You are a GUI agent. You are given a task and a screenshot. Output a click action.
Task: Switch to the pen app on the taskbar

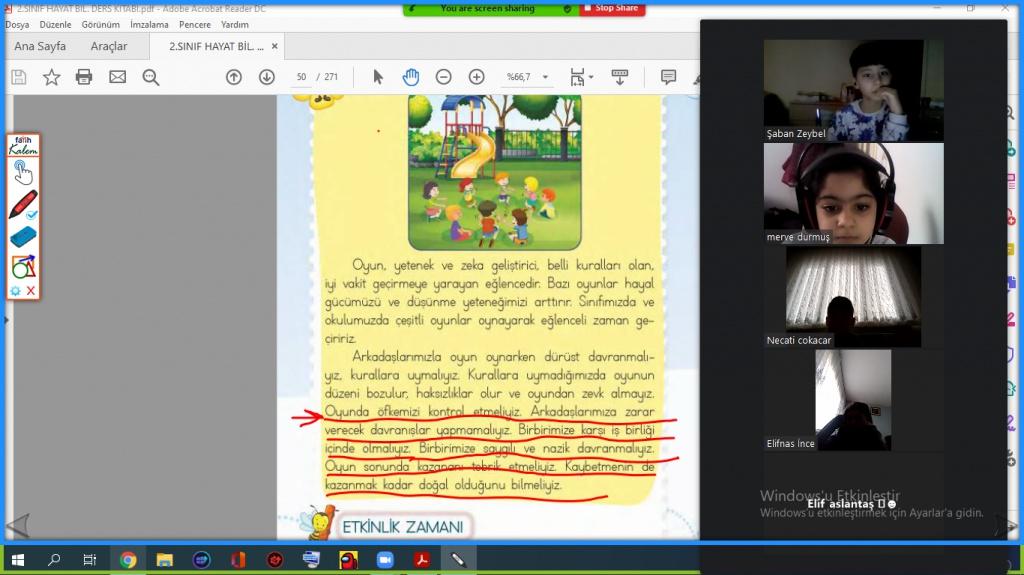458,560
